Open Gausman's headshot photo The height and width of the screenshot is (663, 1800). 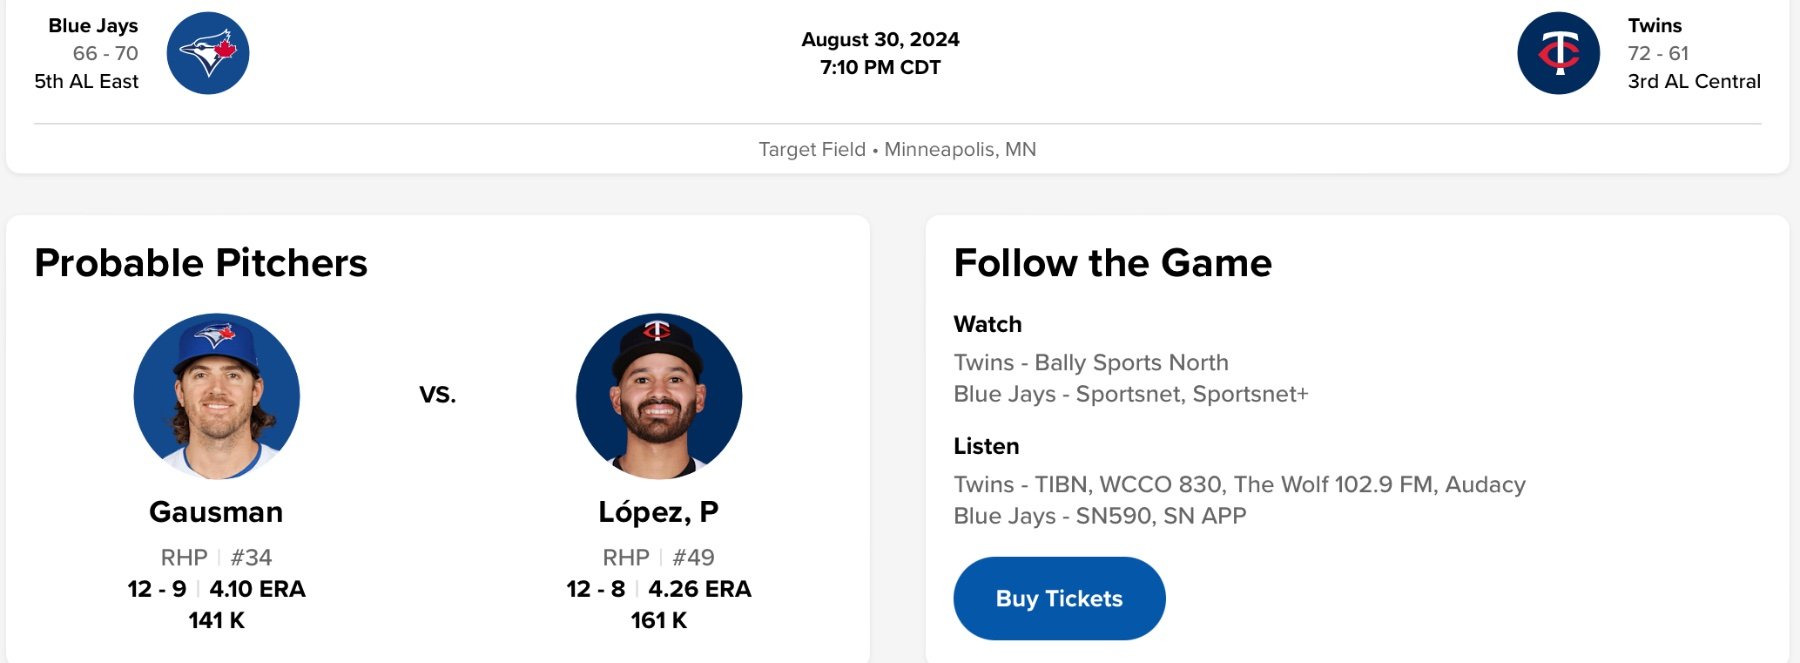click(217, 396)
